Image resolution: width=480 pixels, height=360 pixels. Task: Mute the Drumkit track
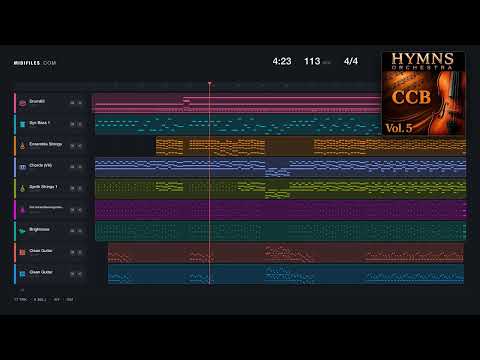click(x=72, y=103)
